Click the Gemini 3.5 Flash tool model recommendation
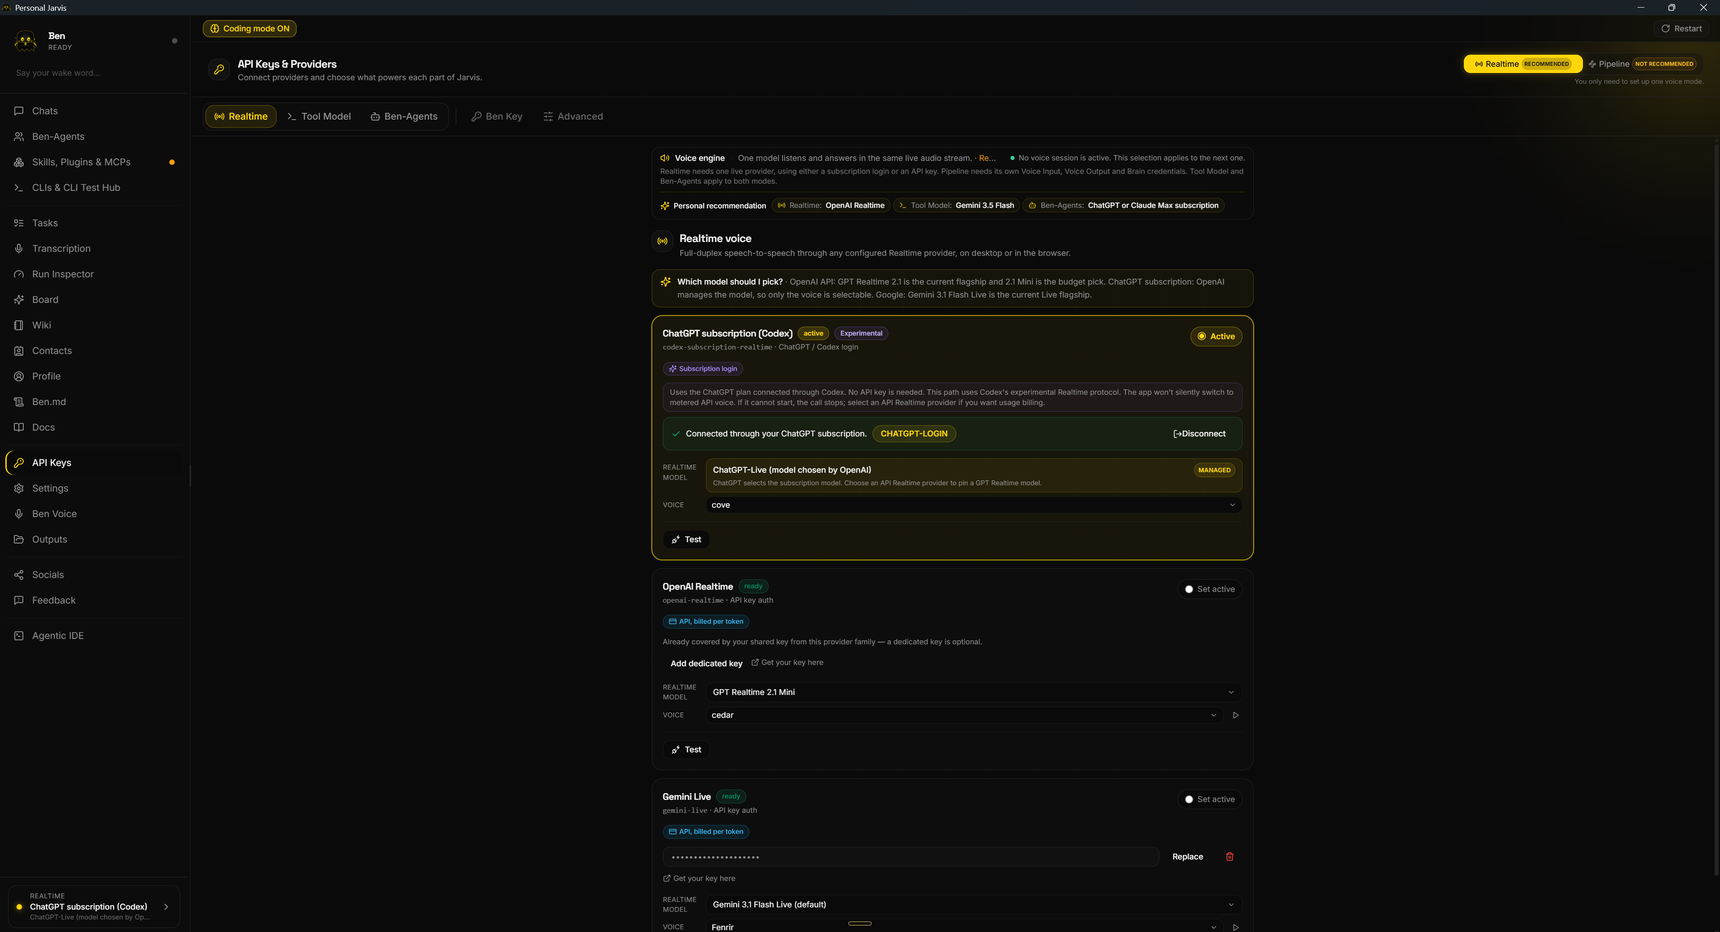The width and height of the screenshot is (1720, 932). click(957, 206)
